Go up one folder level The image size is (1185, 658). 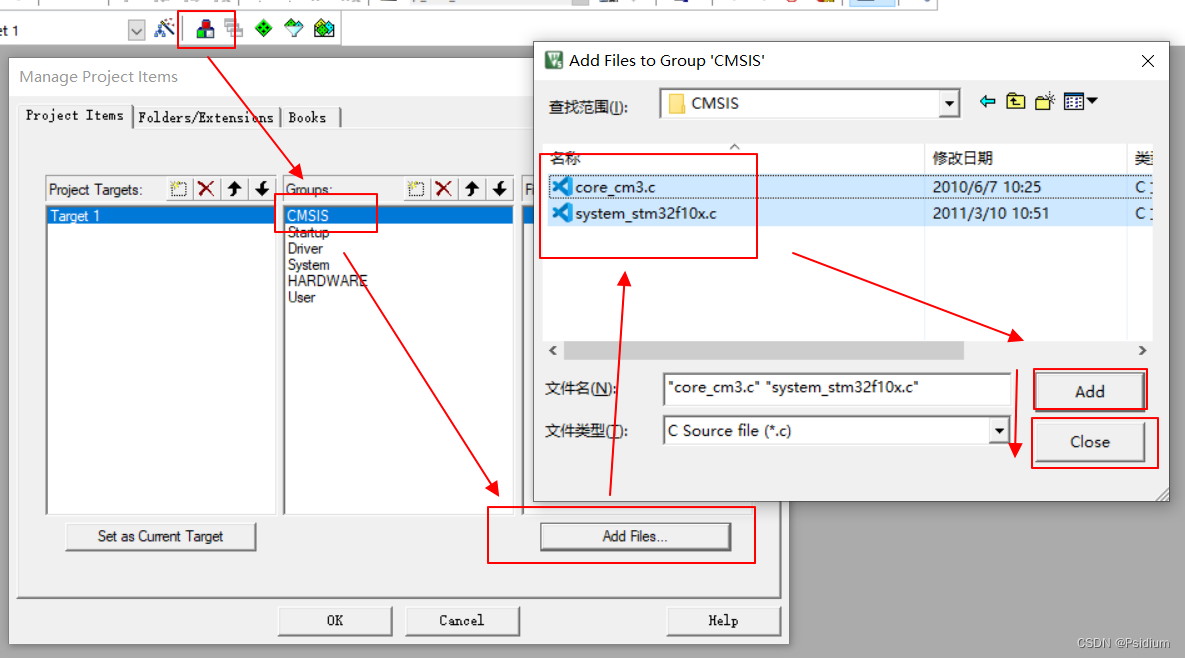(x=1016, y=101)
